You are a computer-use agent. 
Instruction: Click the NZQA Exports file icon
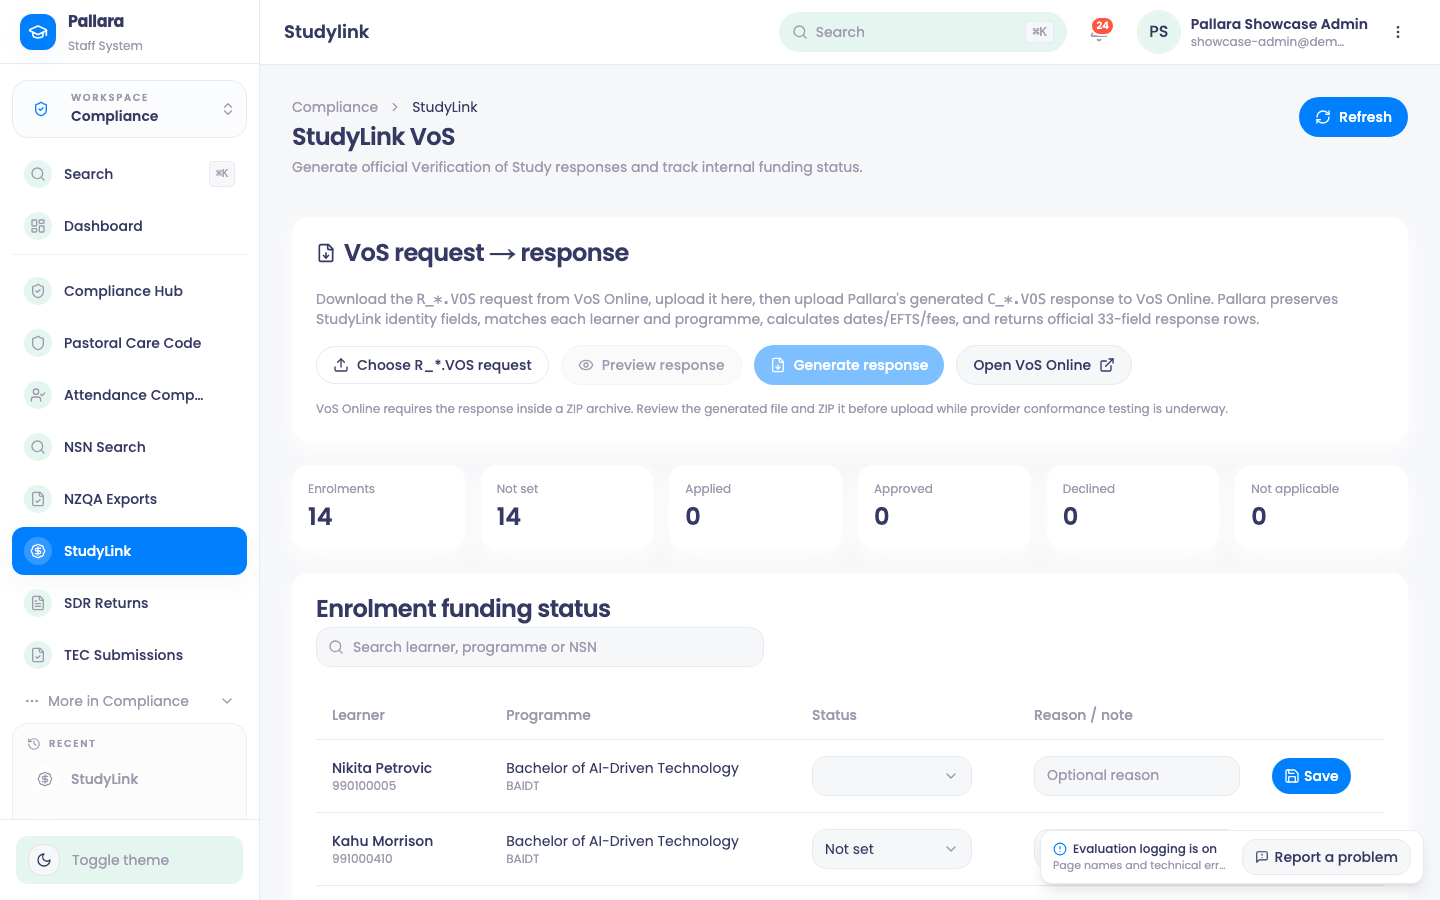pyautogui.click(x=38, y=499)
